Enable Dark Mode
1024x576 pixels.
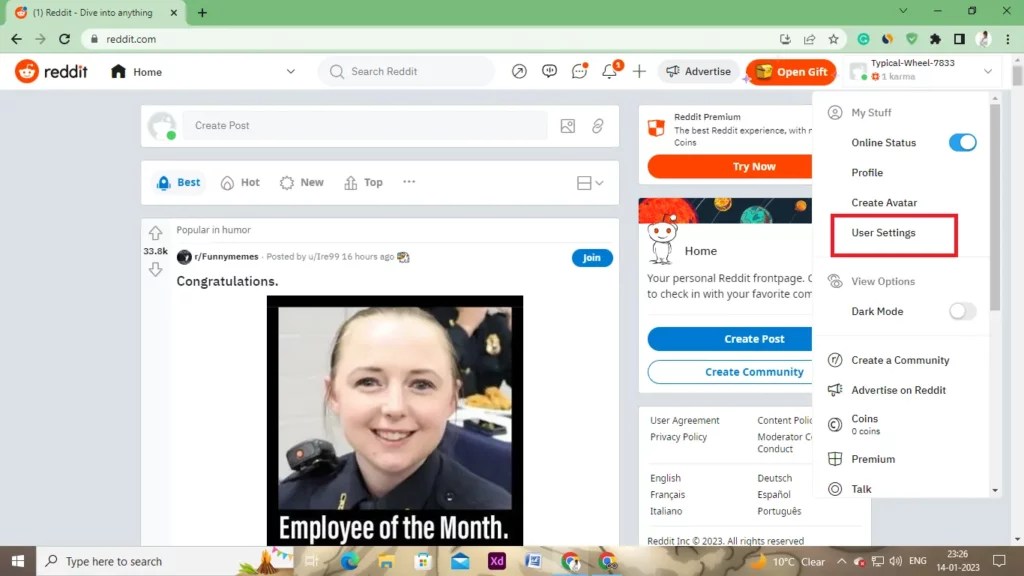[x=962, y=311]
